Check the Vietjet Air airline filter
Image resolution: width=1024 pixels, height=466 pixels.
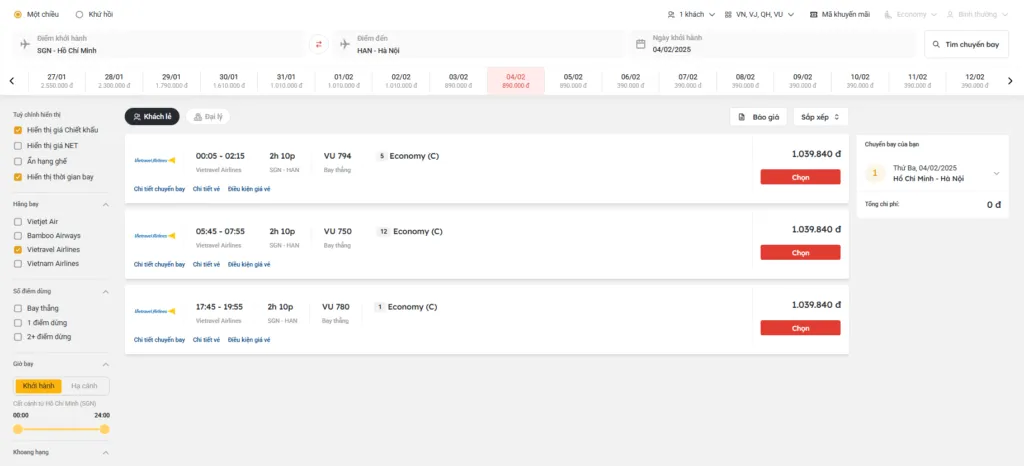[18, 221]
